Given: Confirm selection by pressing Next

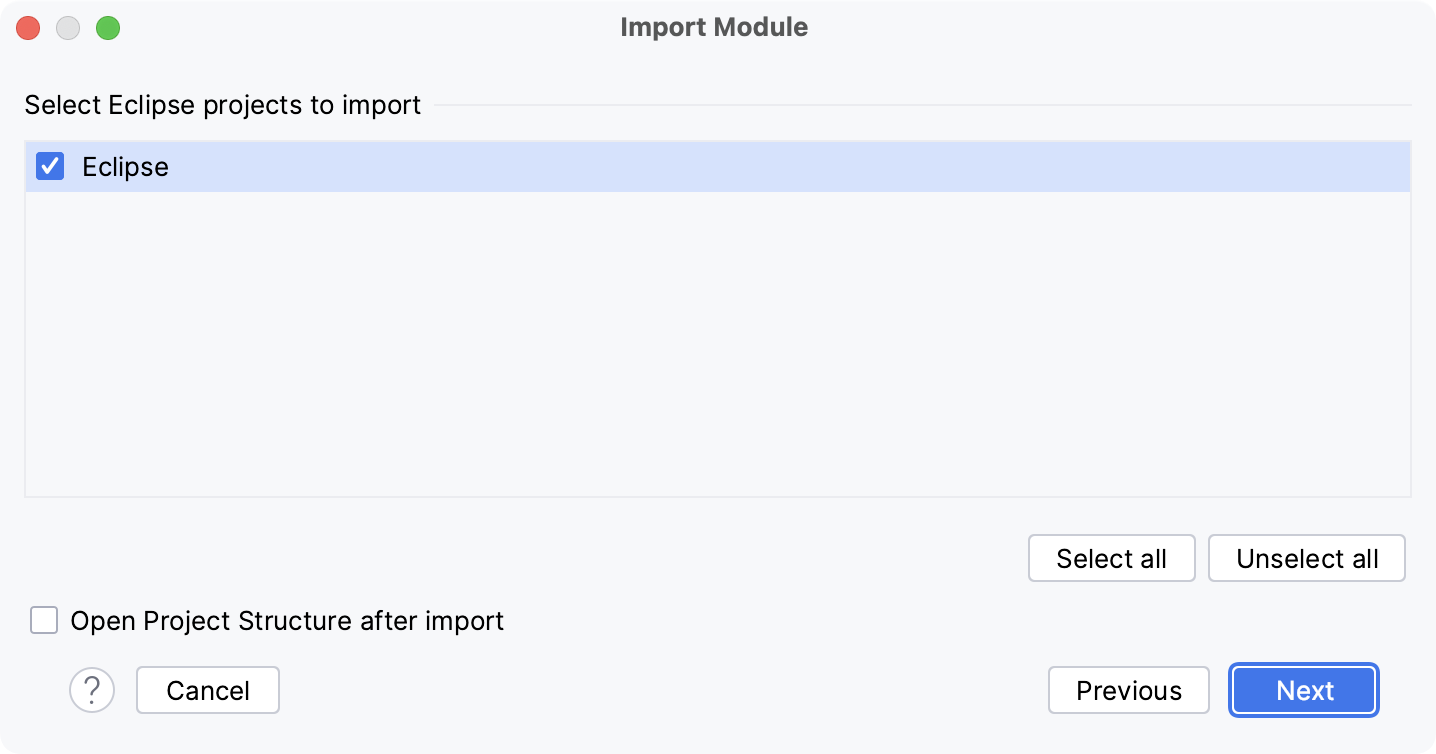Looking at the screenshot, I should (1303, 690).
